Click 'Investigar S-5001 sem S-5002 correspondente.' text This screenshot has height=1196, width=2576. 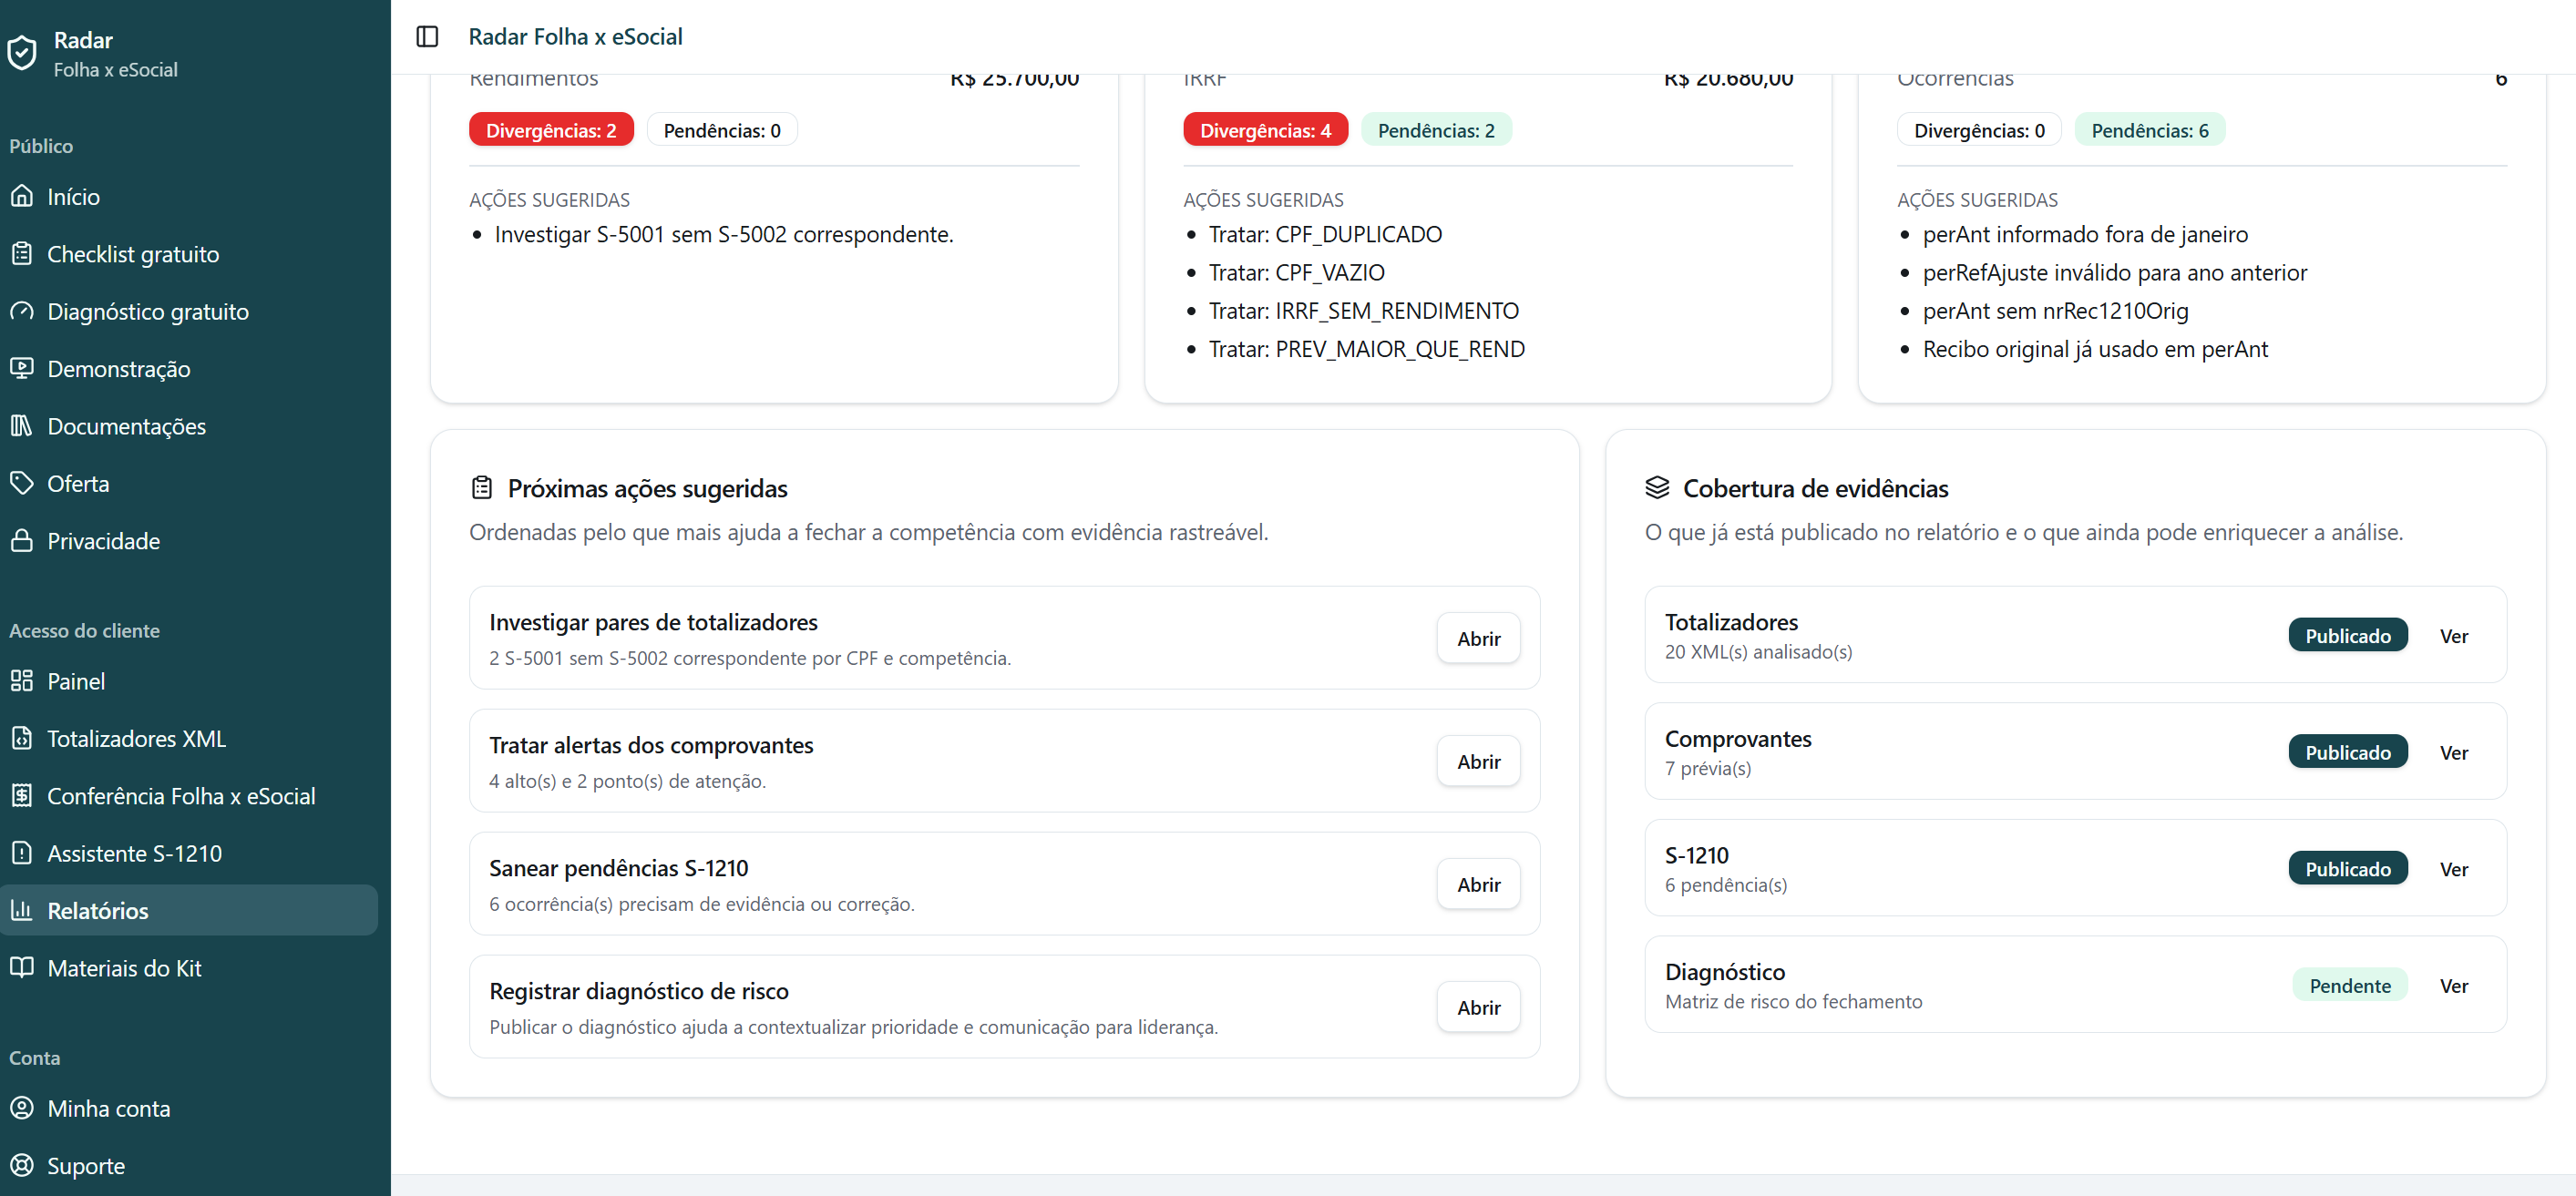click(x=724, y=234)
